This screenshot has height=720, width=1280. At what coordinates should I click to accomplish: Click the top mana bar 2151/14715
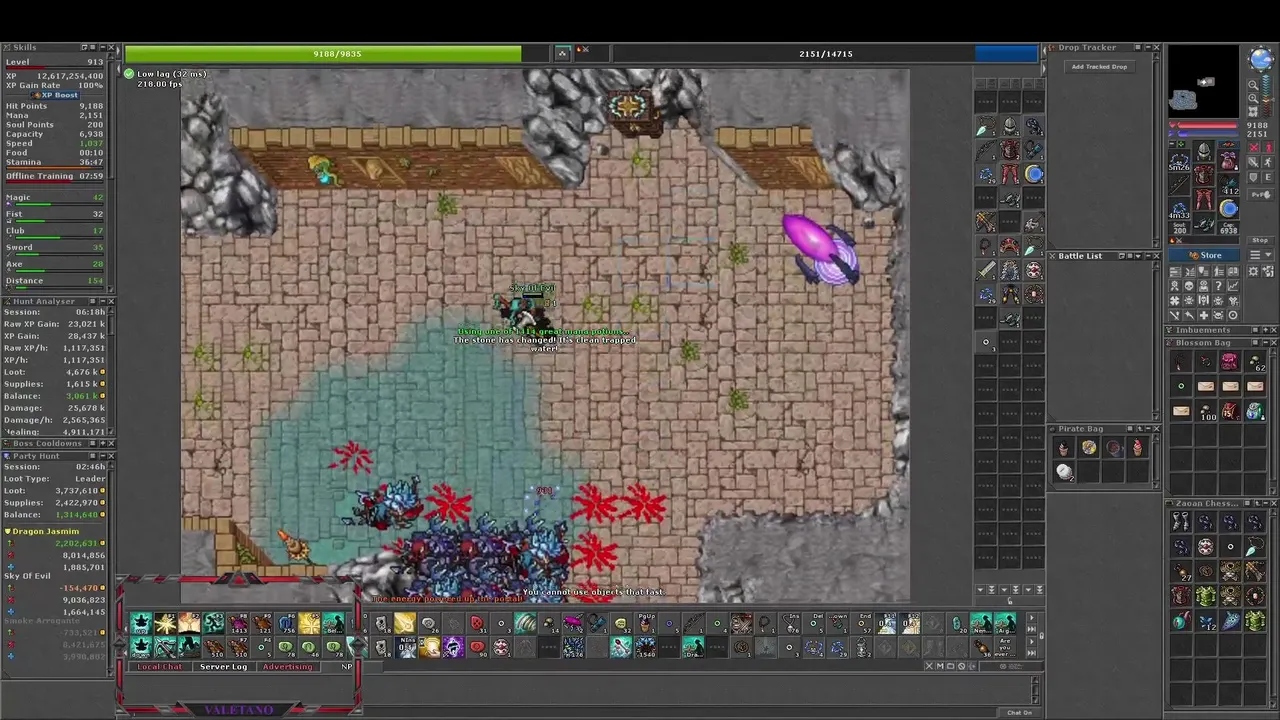(826, 54)
